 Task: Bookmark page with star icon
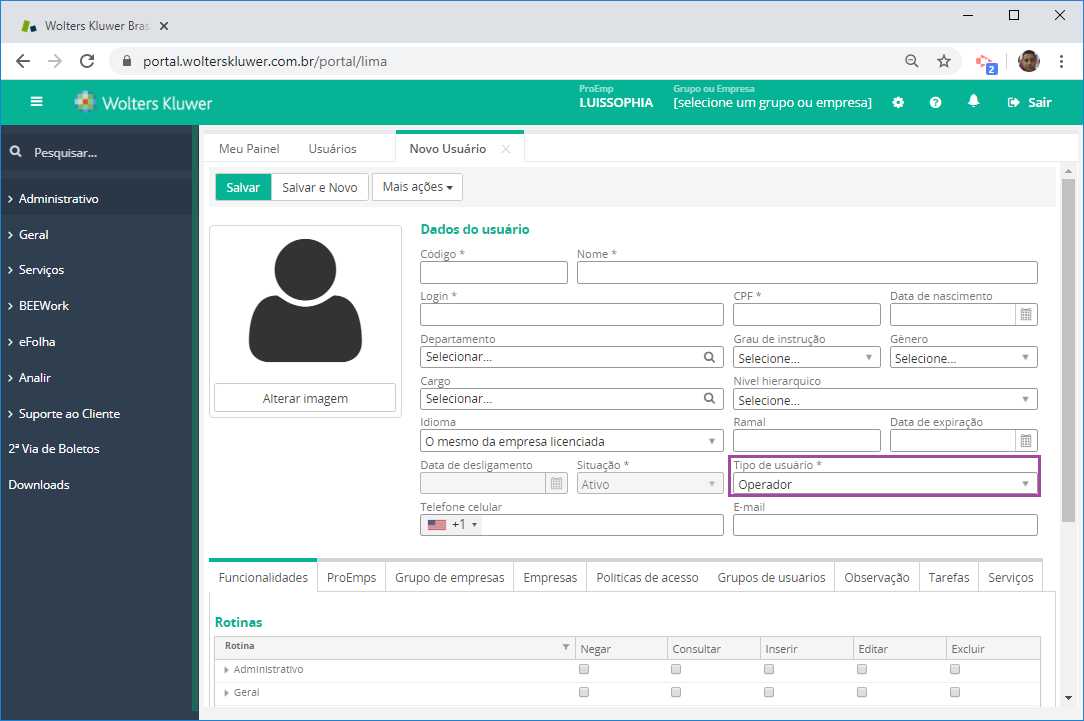pyautogui.click(x=943, y=61)
